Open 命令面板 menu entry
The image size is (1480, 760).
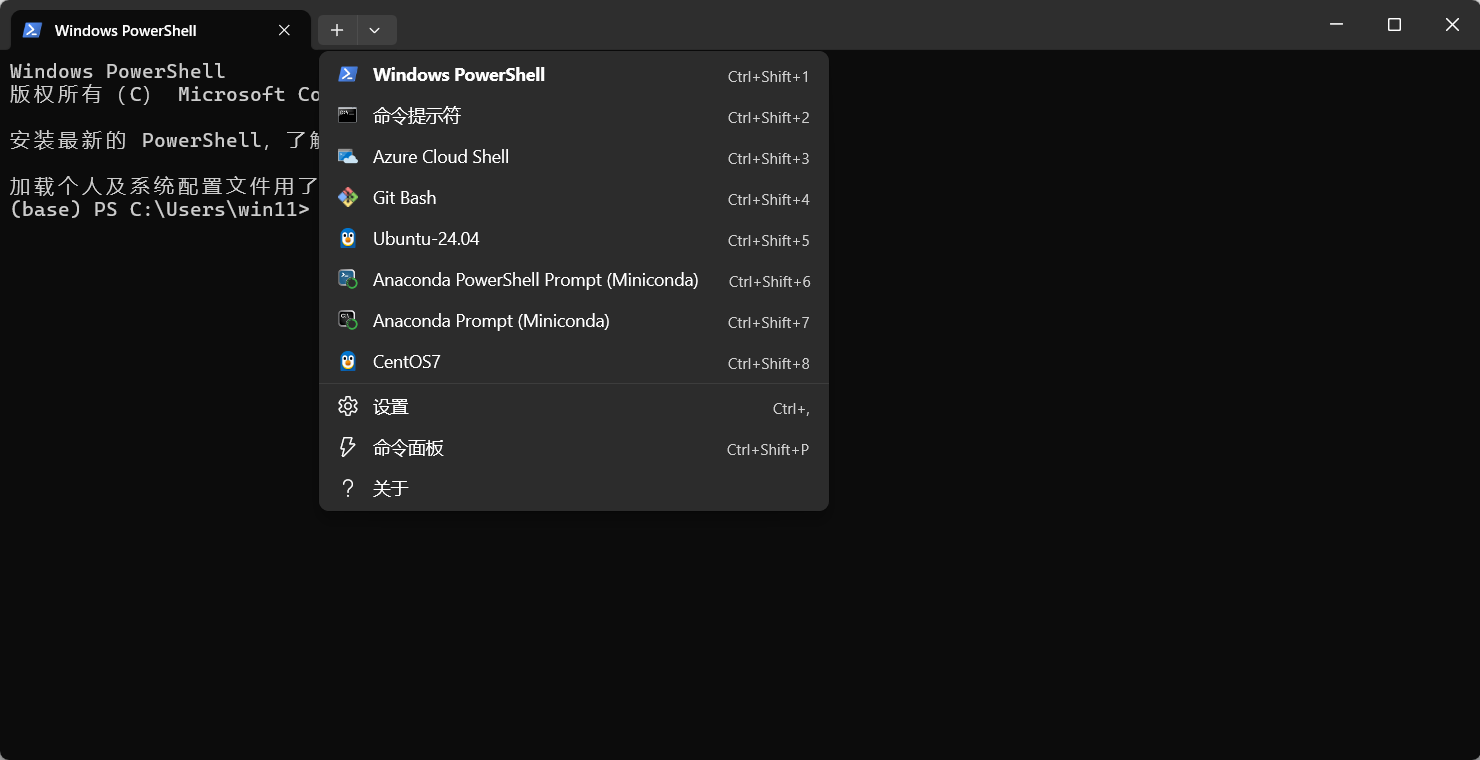tap(574, 448)
